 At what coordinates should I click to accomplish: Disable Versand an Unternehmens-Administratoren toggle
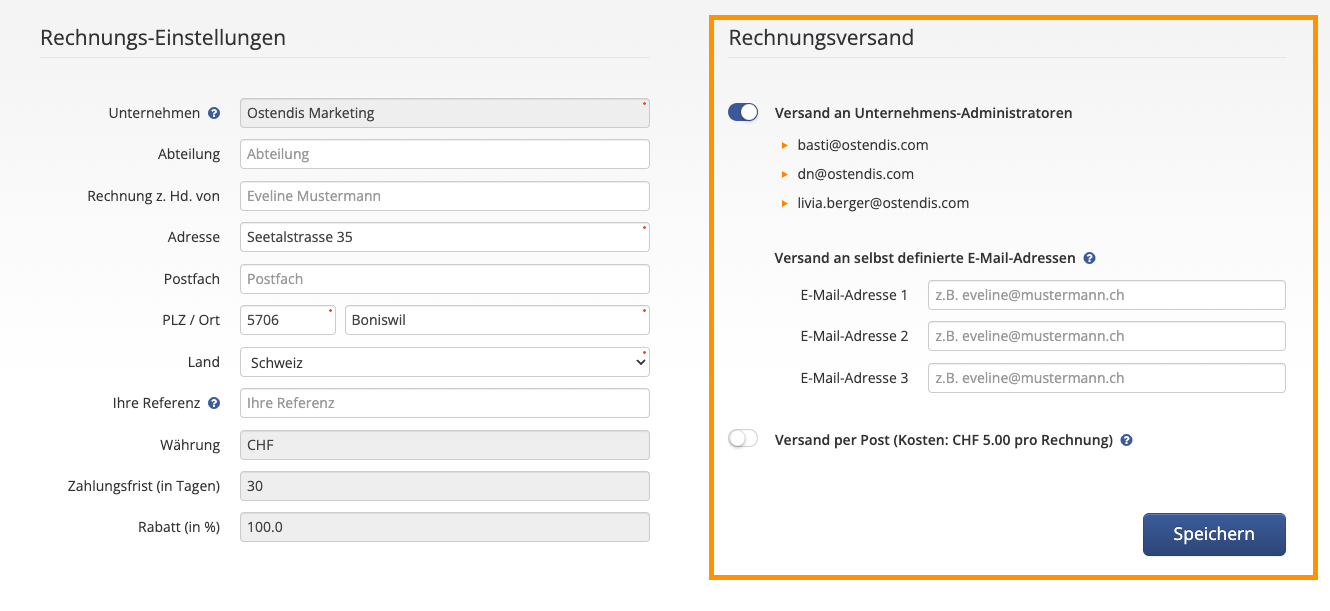pyautogui.click(x=743, y=113)
